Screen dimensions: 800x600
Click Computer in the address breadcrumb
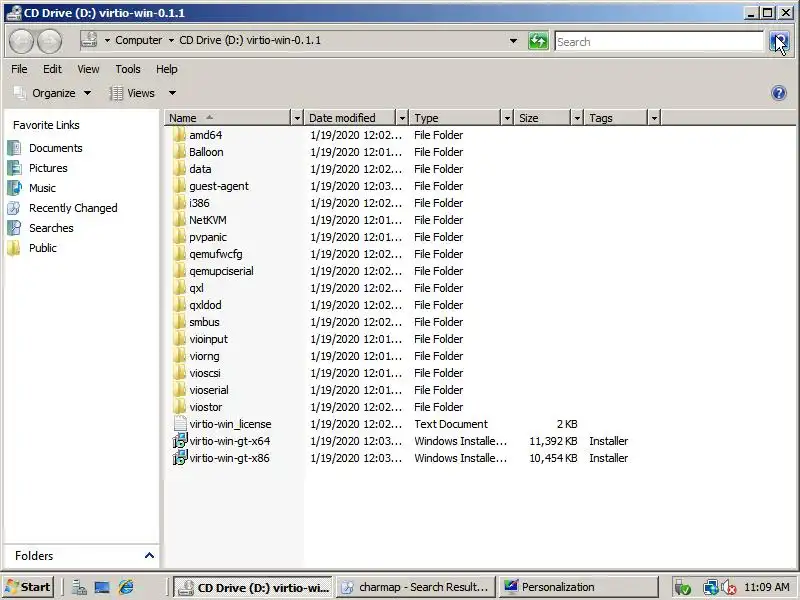(x=138, y=40)
